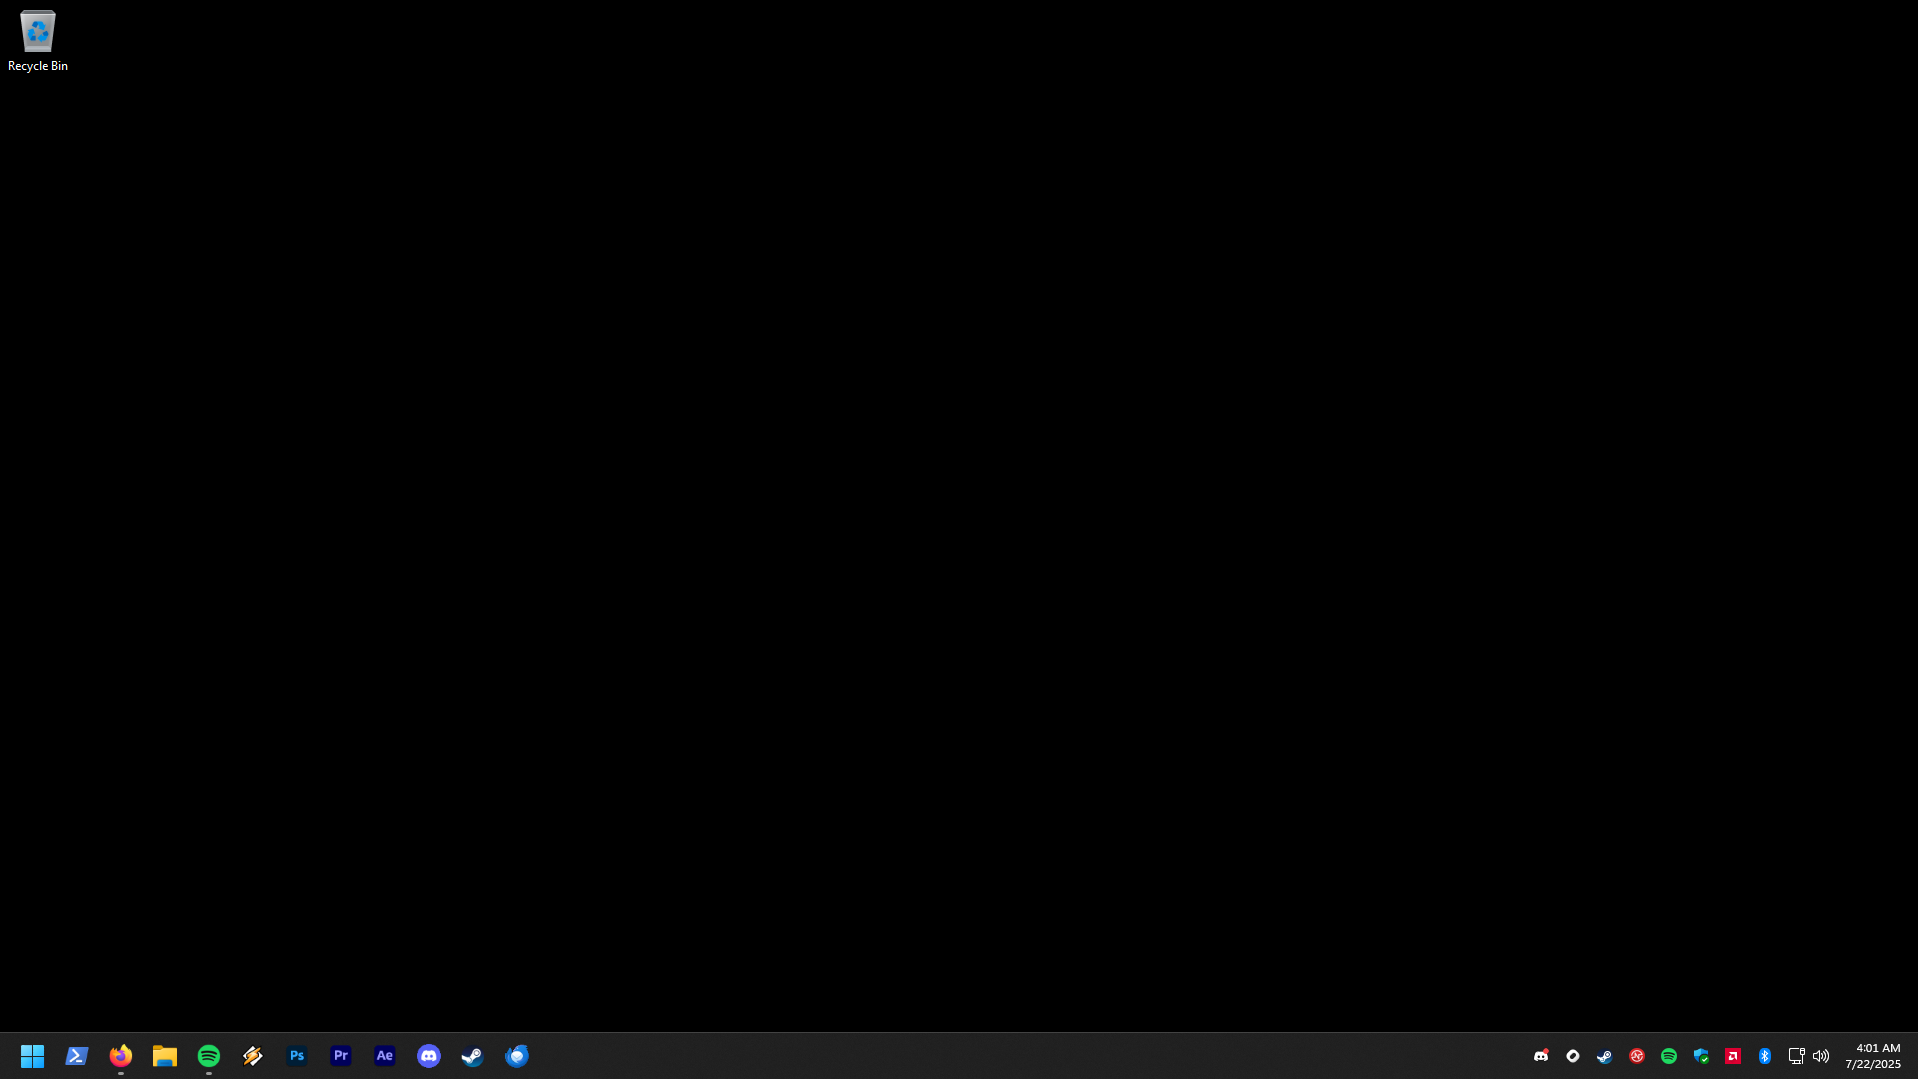1918x1079 pixels.
Task: Select the Recycle Bin desktop icon
Action: (38, 42)
